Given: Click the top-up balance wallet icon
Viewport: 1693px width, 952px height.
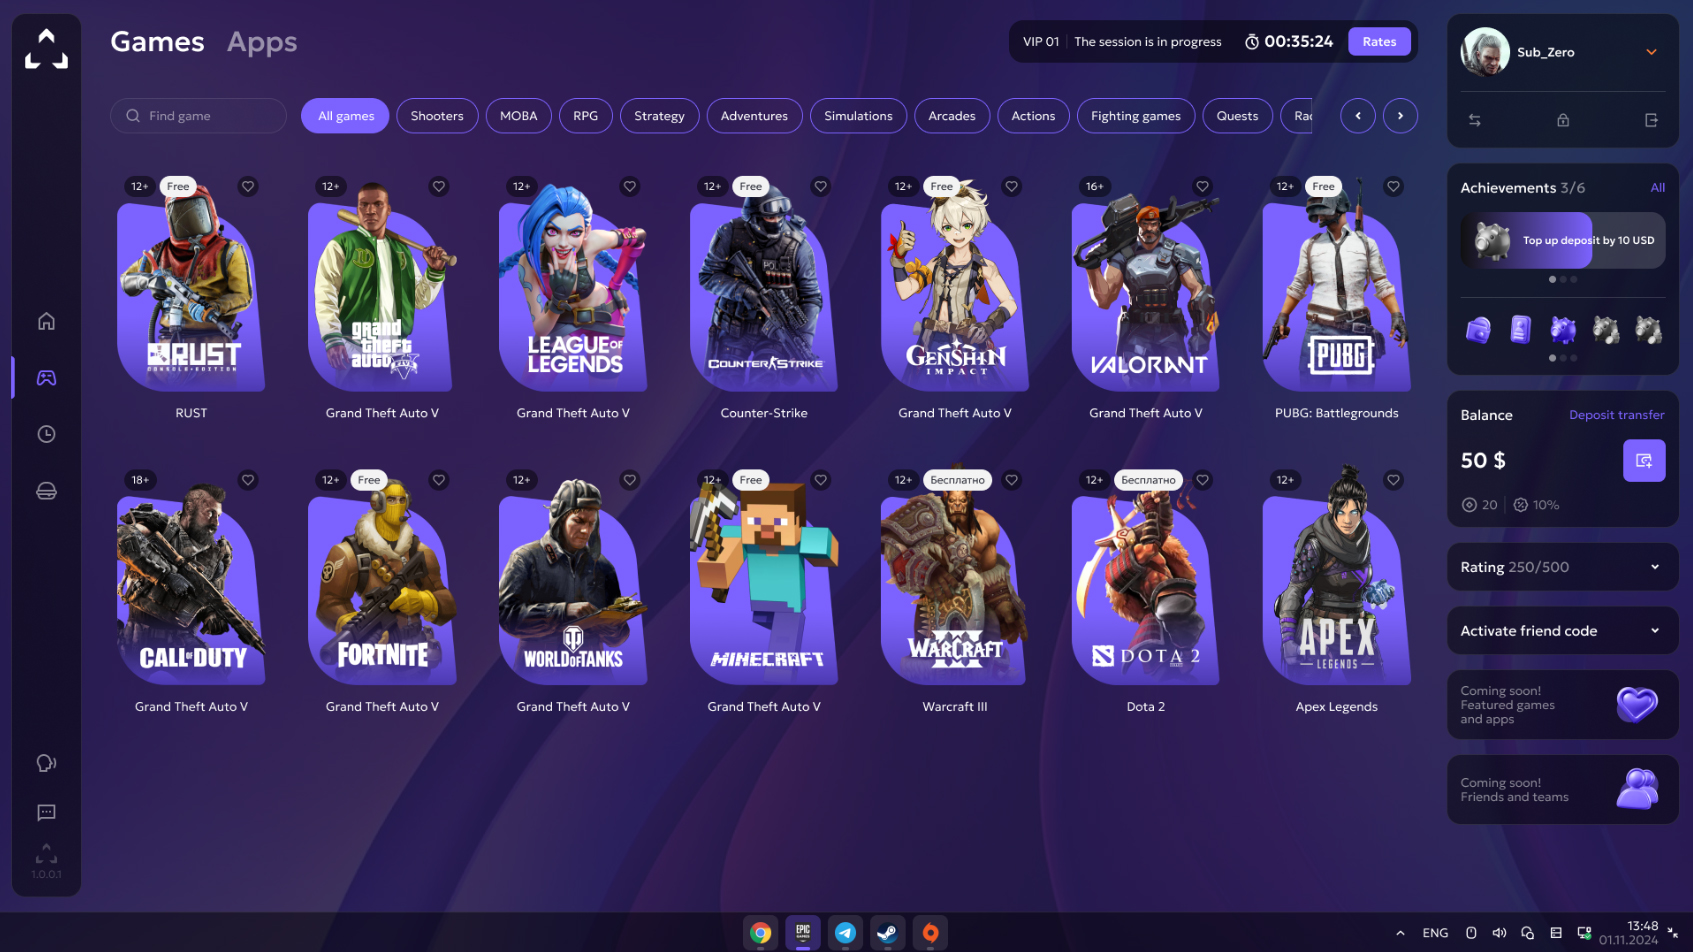Looking at the screenshot, I should point(1643,461).
